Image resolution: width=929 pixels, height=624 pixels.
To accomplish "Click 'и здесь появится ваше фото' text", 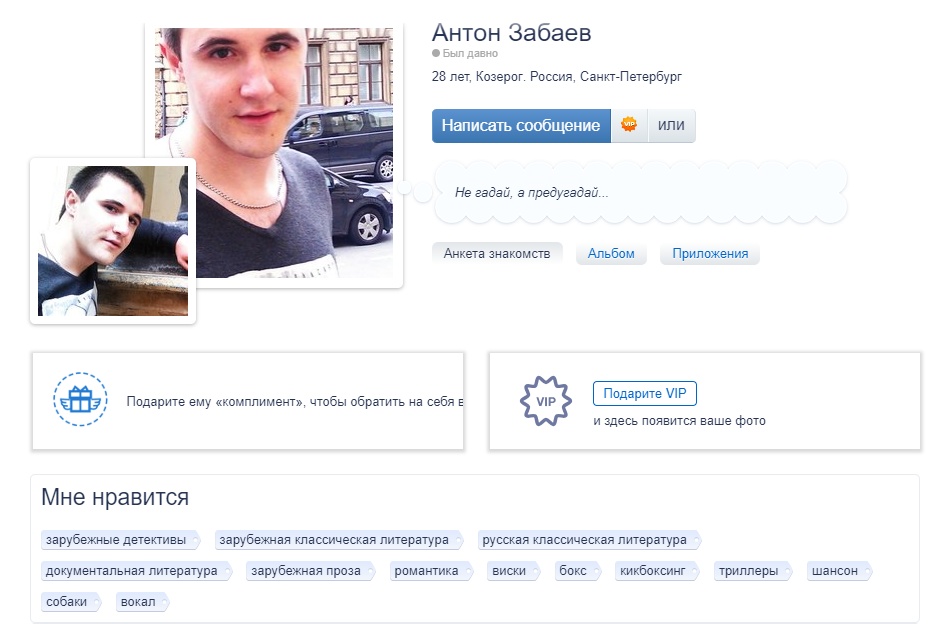I will (679, 421).
